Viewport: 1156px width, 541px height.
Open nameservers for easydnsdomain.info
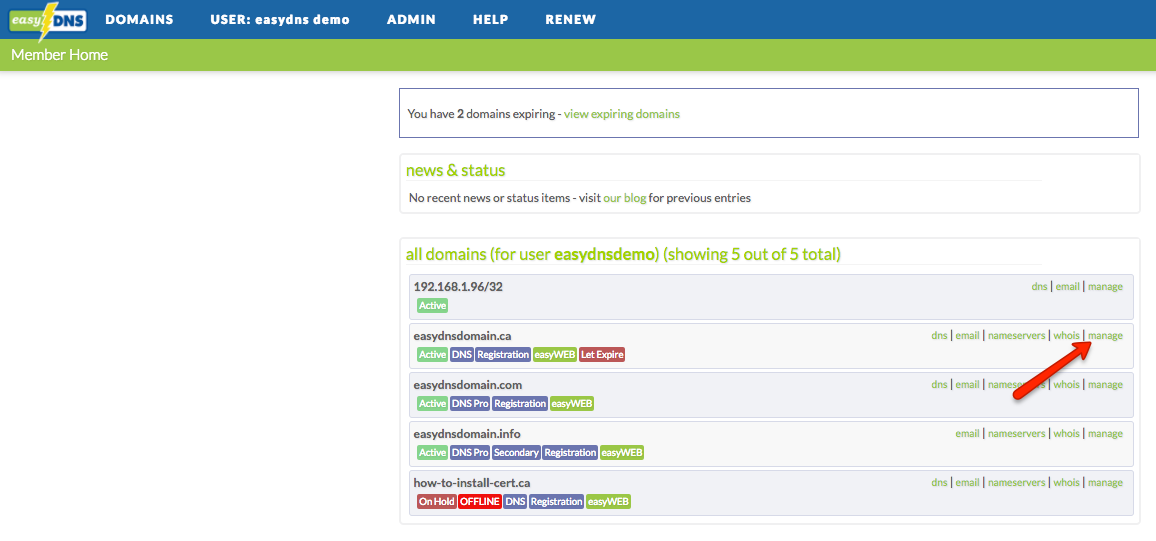[1017, 433]
